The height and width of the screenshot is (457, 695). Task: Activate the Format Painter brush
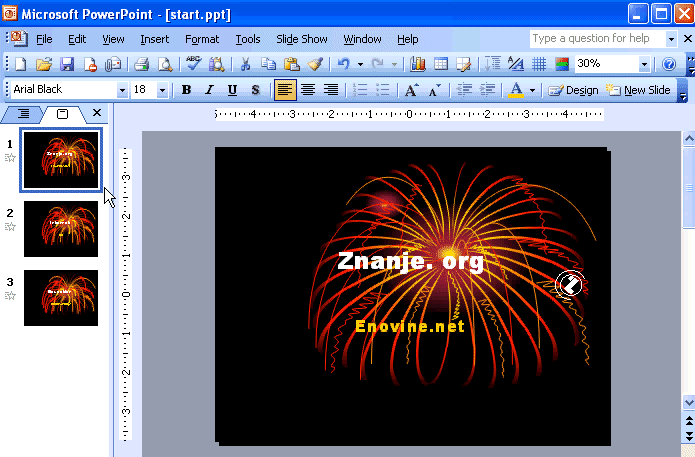[315, 64]
